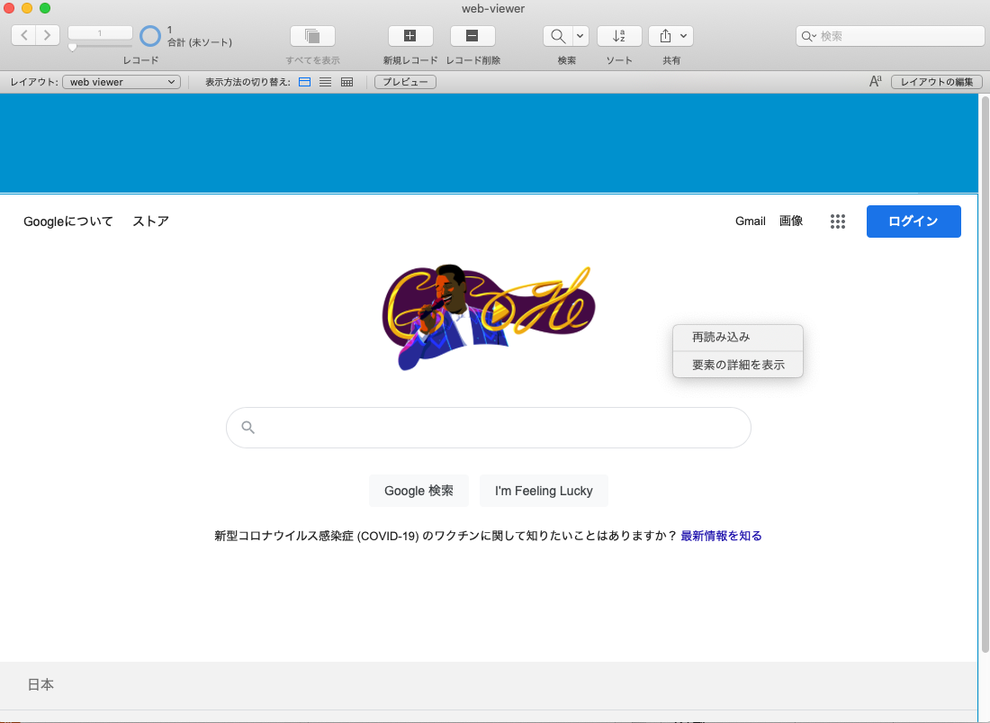Screen dimensions: 990x723
Task: Open the Layout popup menu
Action: 122,82
